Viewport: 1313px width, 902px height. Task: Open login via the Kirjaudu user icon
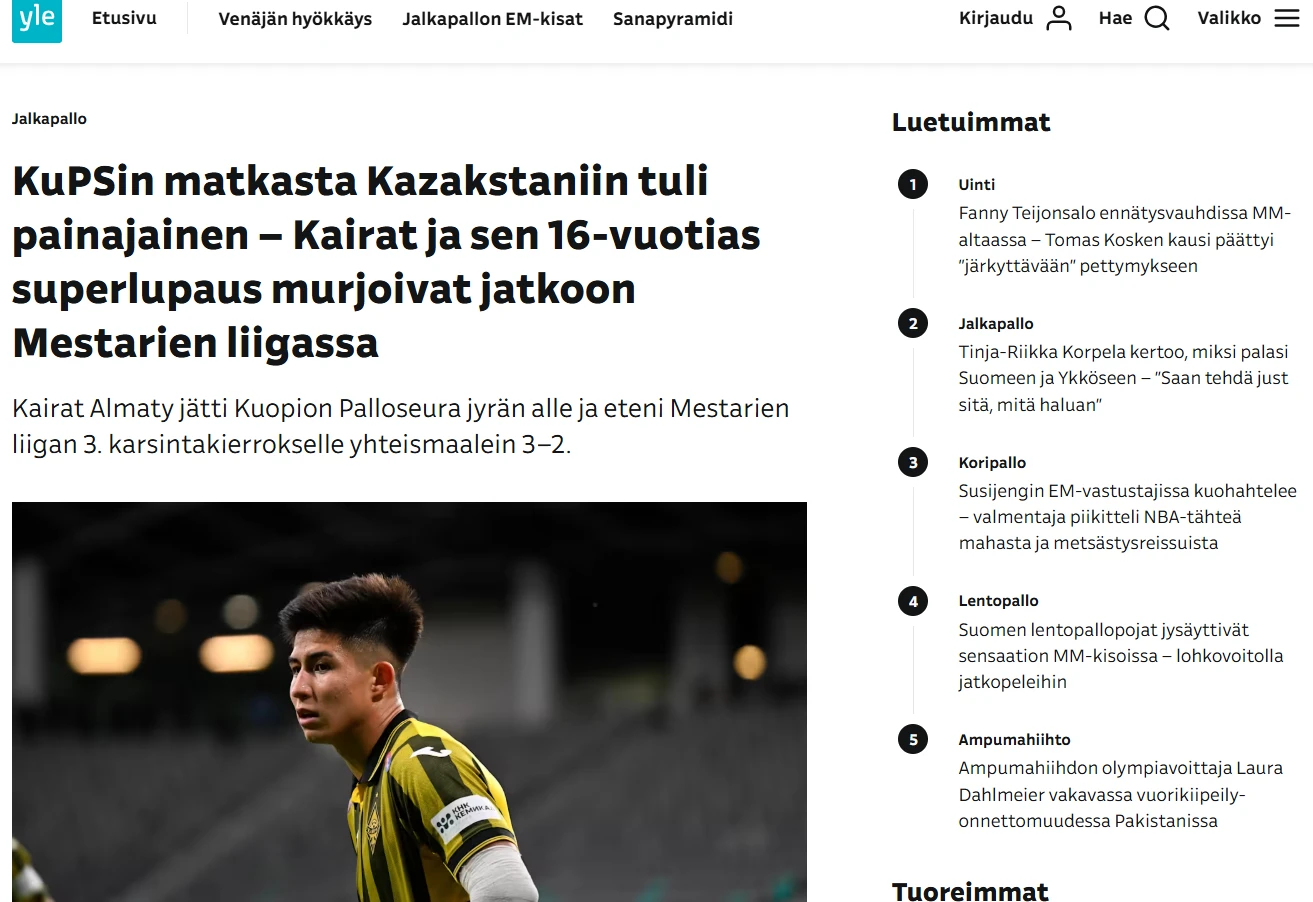click(x=1058, y=18)
